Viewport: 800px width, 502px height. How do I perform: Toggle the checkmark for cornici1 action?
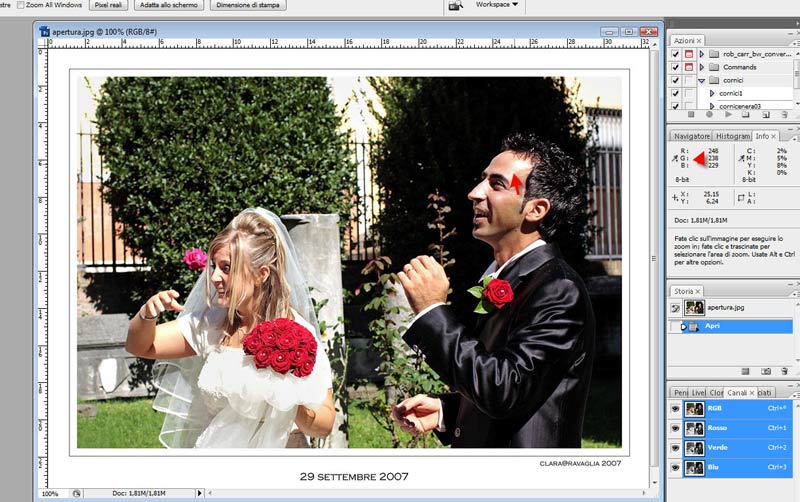coord(676,93)
